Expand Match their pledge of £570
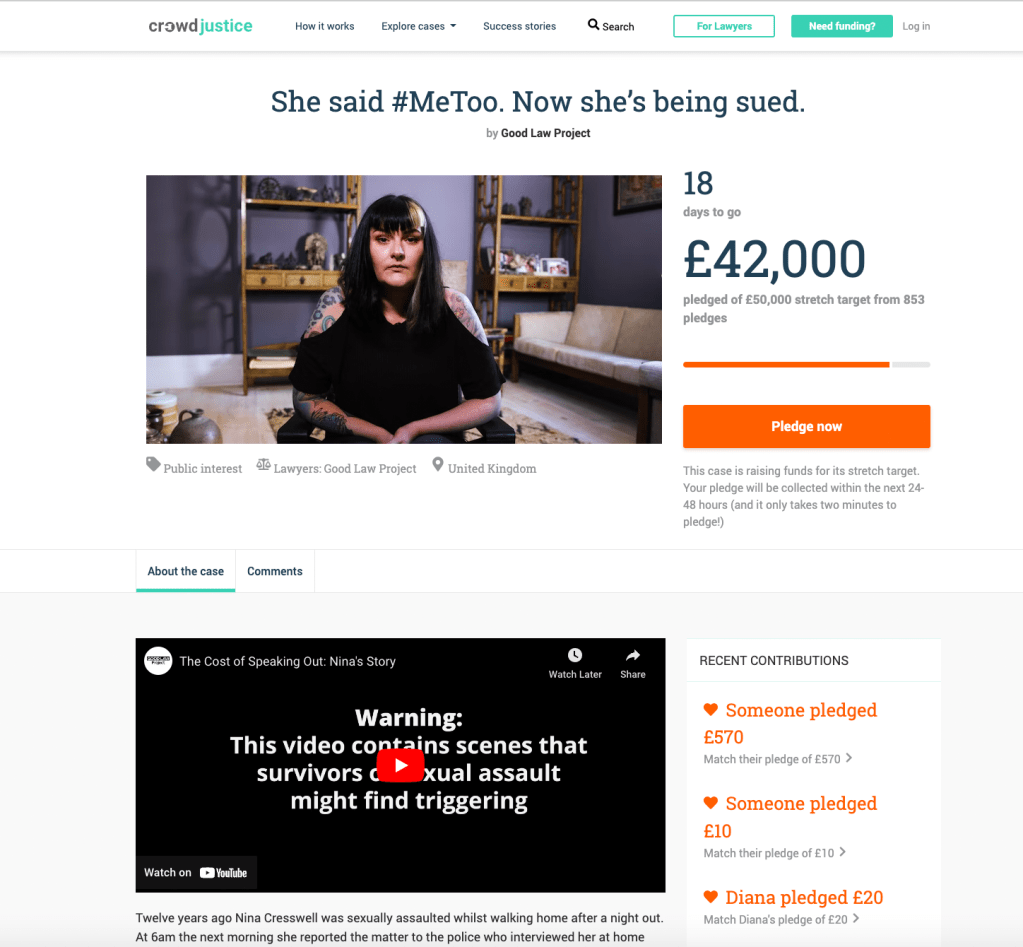The height and width of the screenshot is (947, 1023). click(778, 759)
